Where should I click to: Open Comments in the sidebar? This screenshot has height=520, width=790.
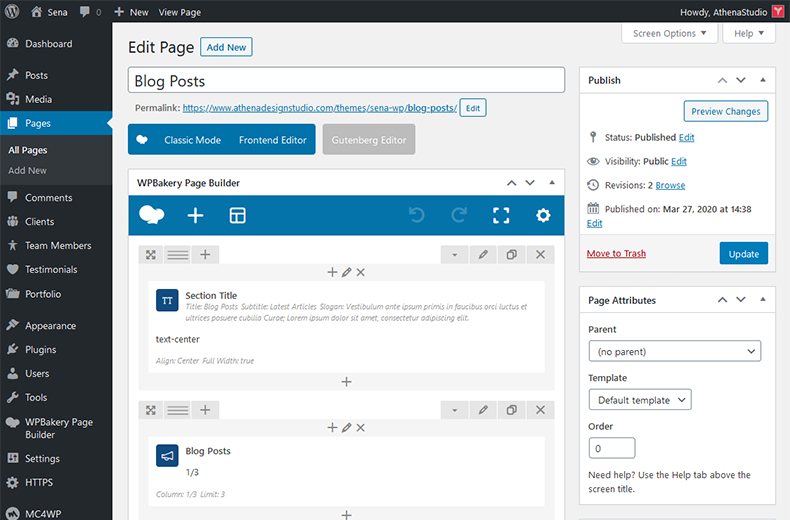point(48,198)
